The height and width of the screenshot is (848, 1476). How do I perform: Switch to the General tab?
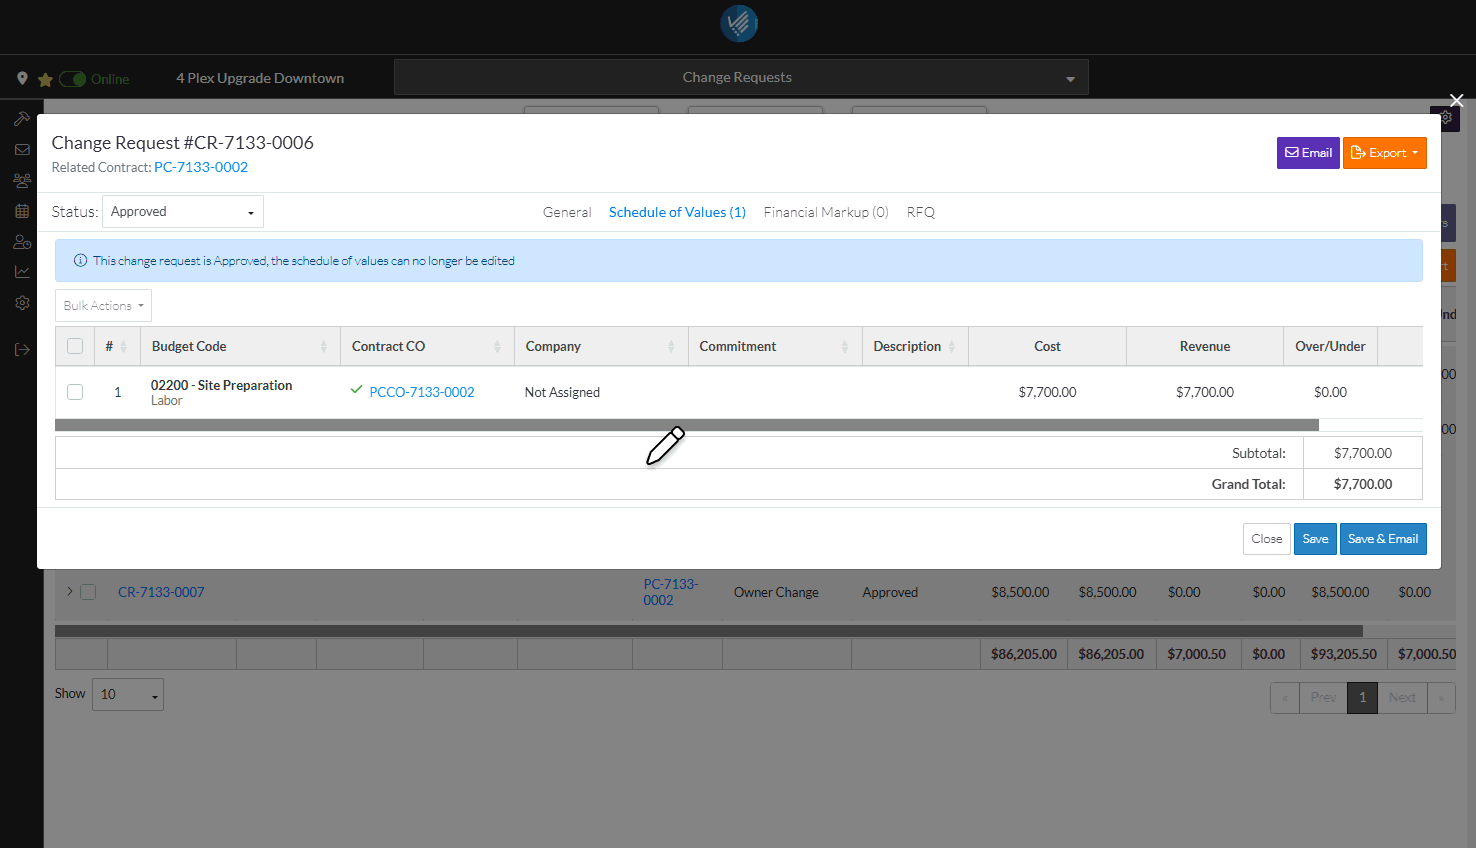tap(567, 212)
